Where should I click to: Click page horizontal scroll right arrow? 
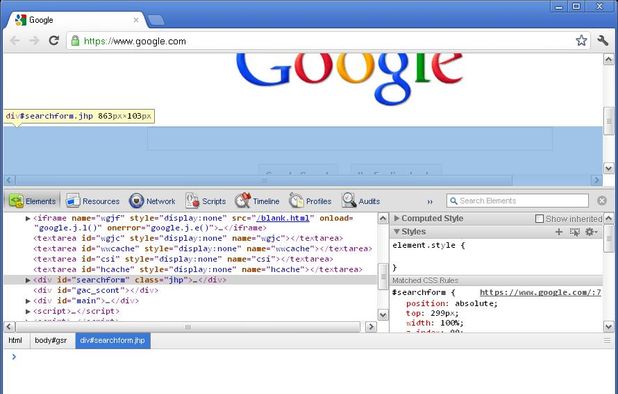597,180
